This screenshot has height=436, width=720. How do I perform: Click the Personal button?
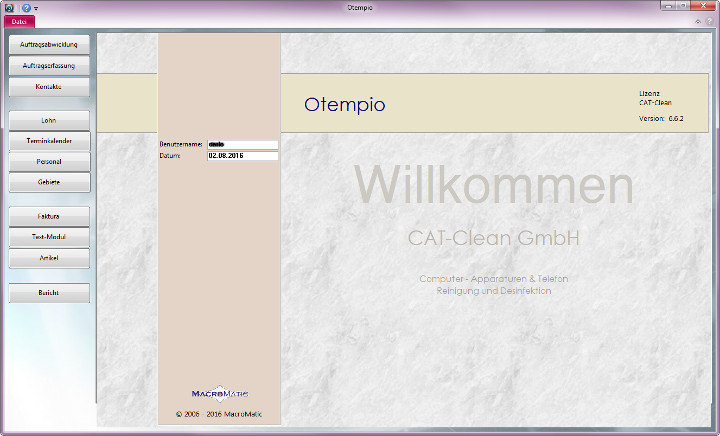pyautogui.click(x=49, y=162)
